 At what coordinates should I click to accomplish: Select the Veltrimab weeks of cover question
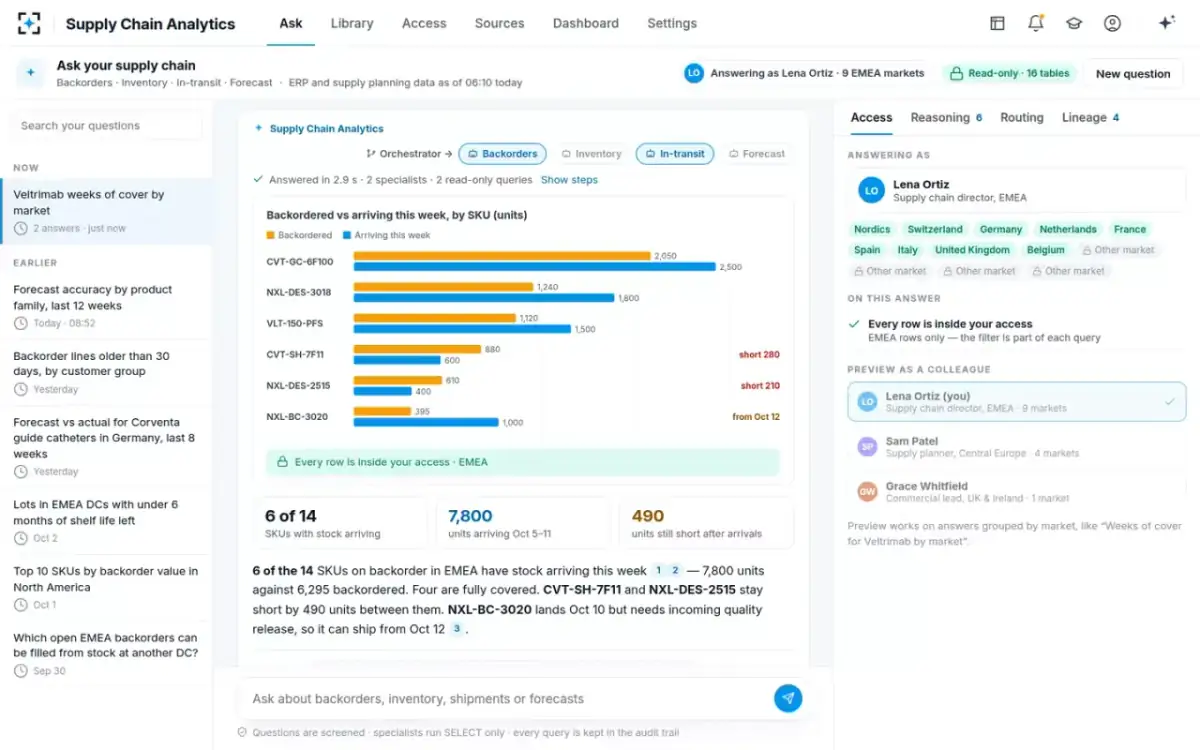click(x=106, y=211)
